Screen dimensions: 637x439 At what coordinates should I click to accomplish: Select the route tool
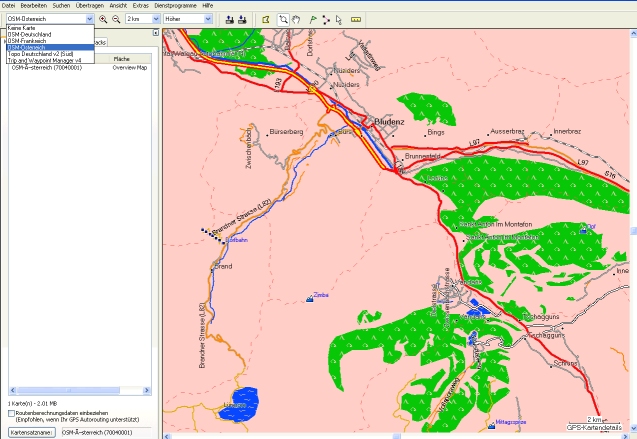click(x=326, y=19)
